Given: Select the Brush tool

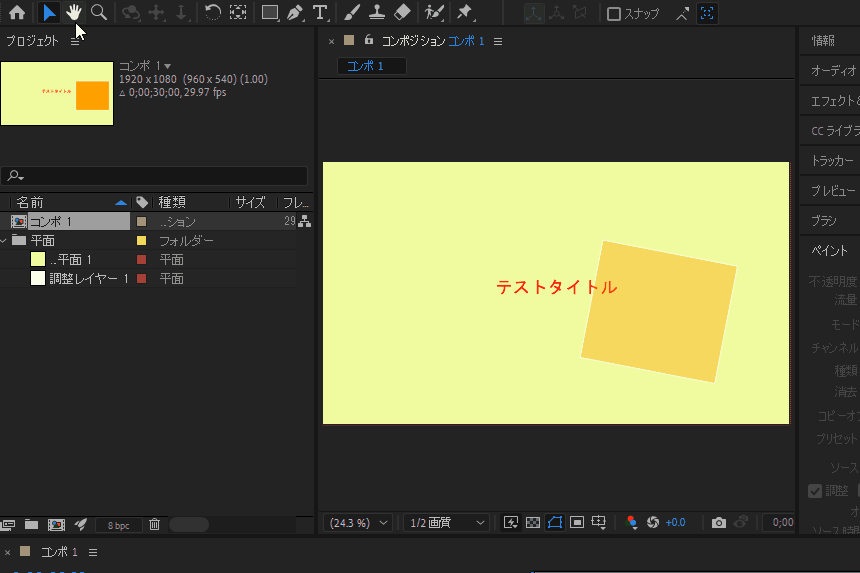Looking at the screenshot, I should click(352, 13).
